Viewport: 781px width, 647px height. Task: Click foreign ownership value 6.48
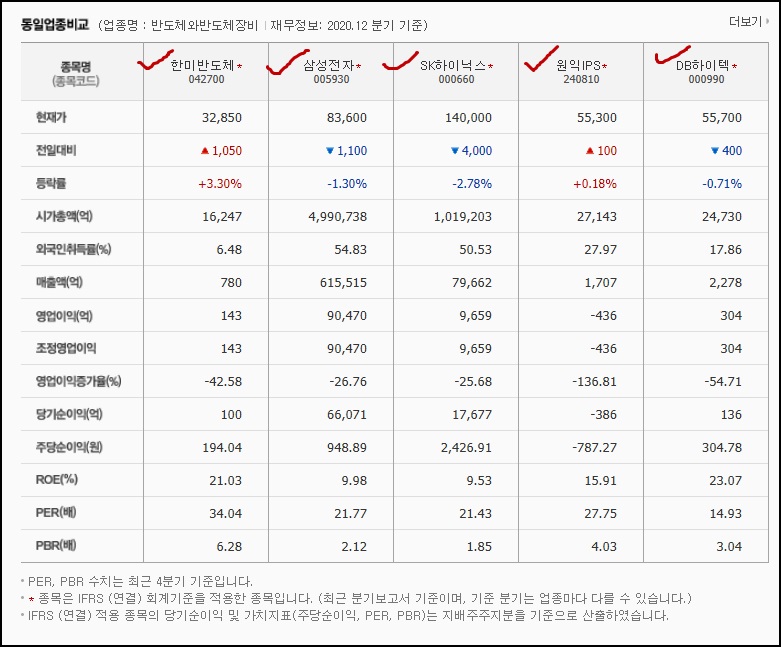pyautogui.click(x=229, y=250)
